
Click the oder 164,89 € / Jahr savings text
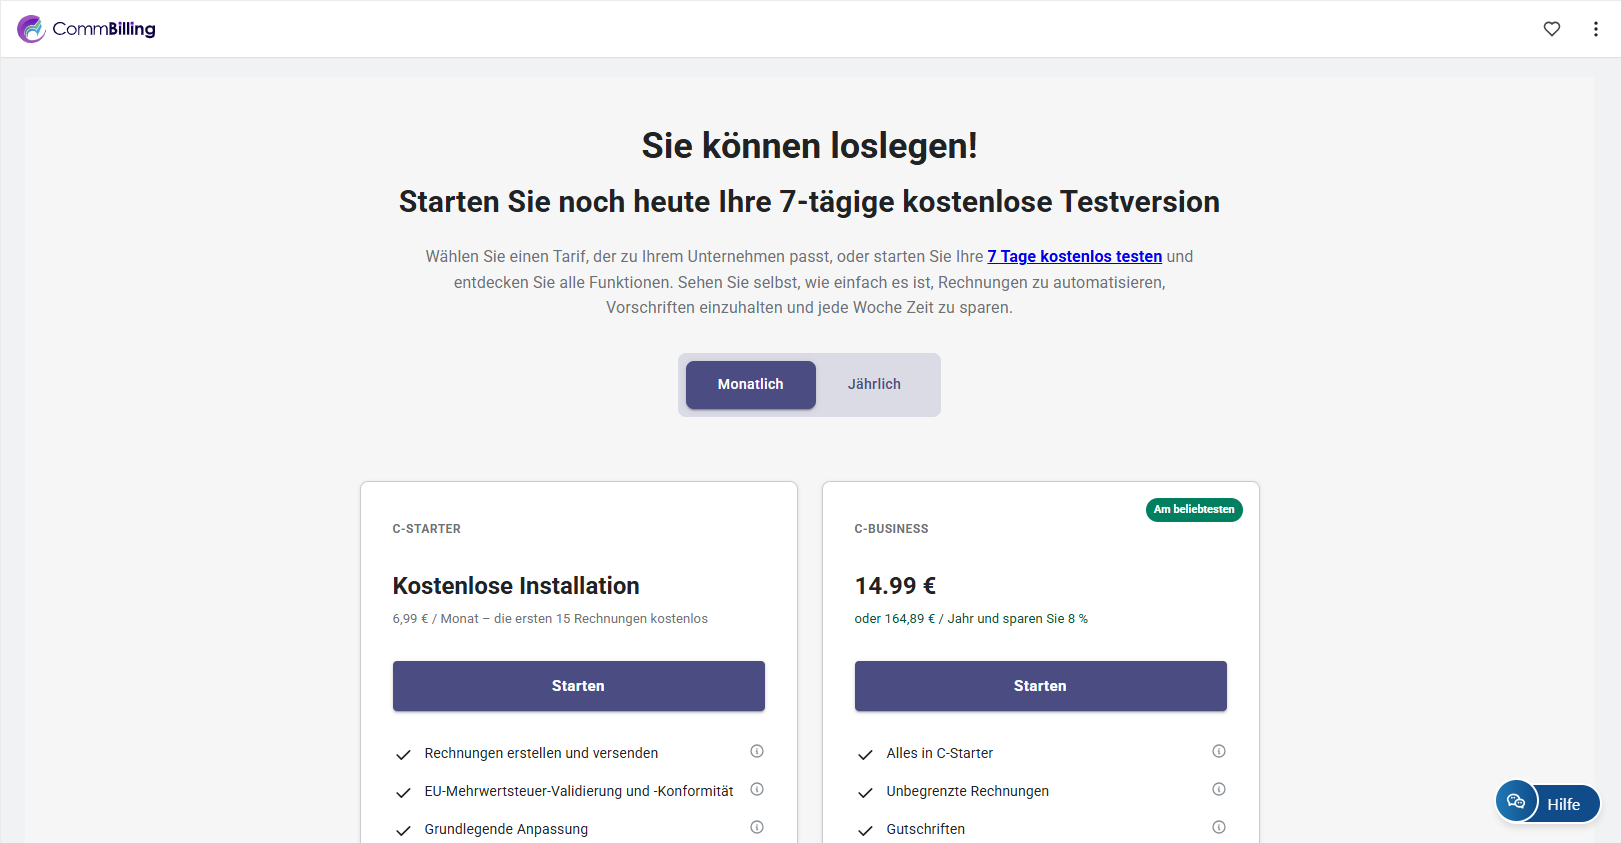970,619
